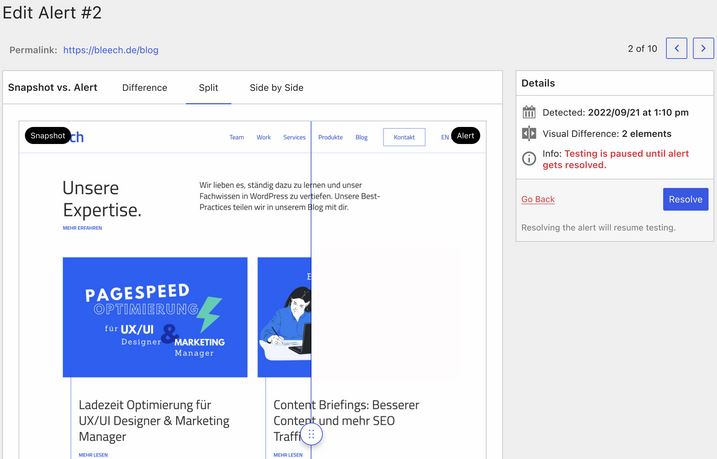Open the Content Briefings article thumbnail
The image size is (717, 459).
284,317
